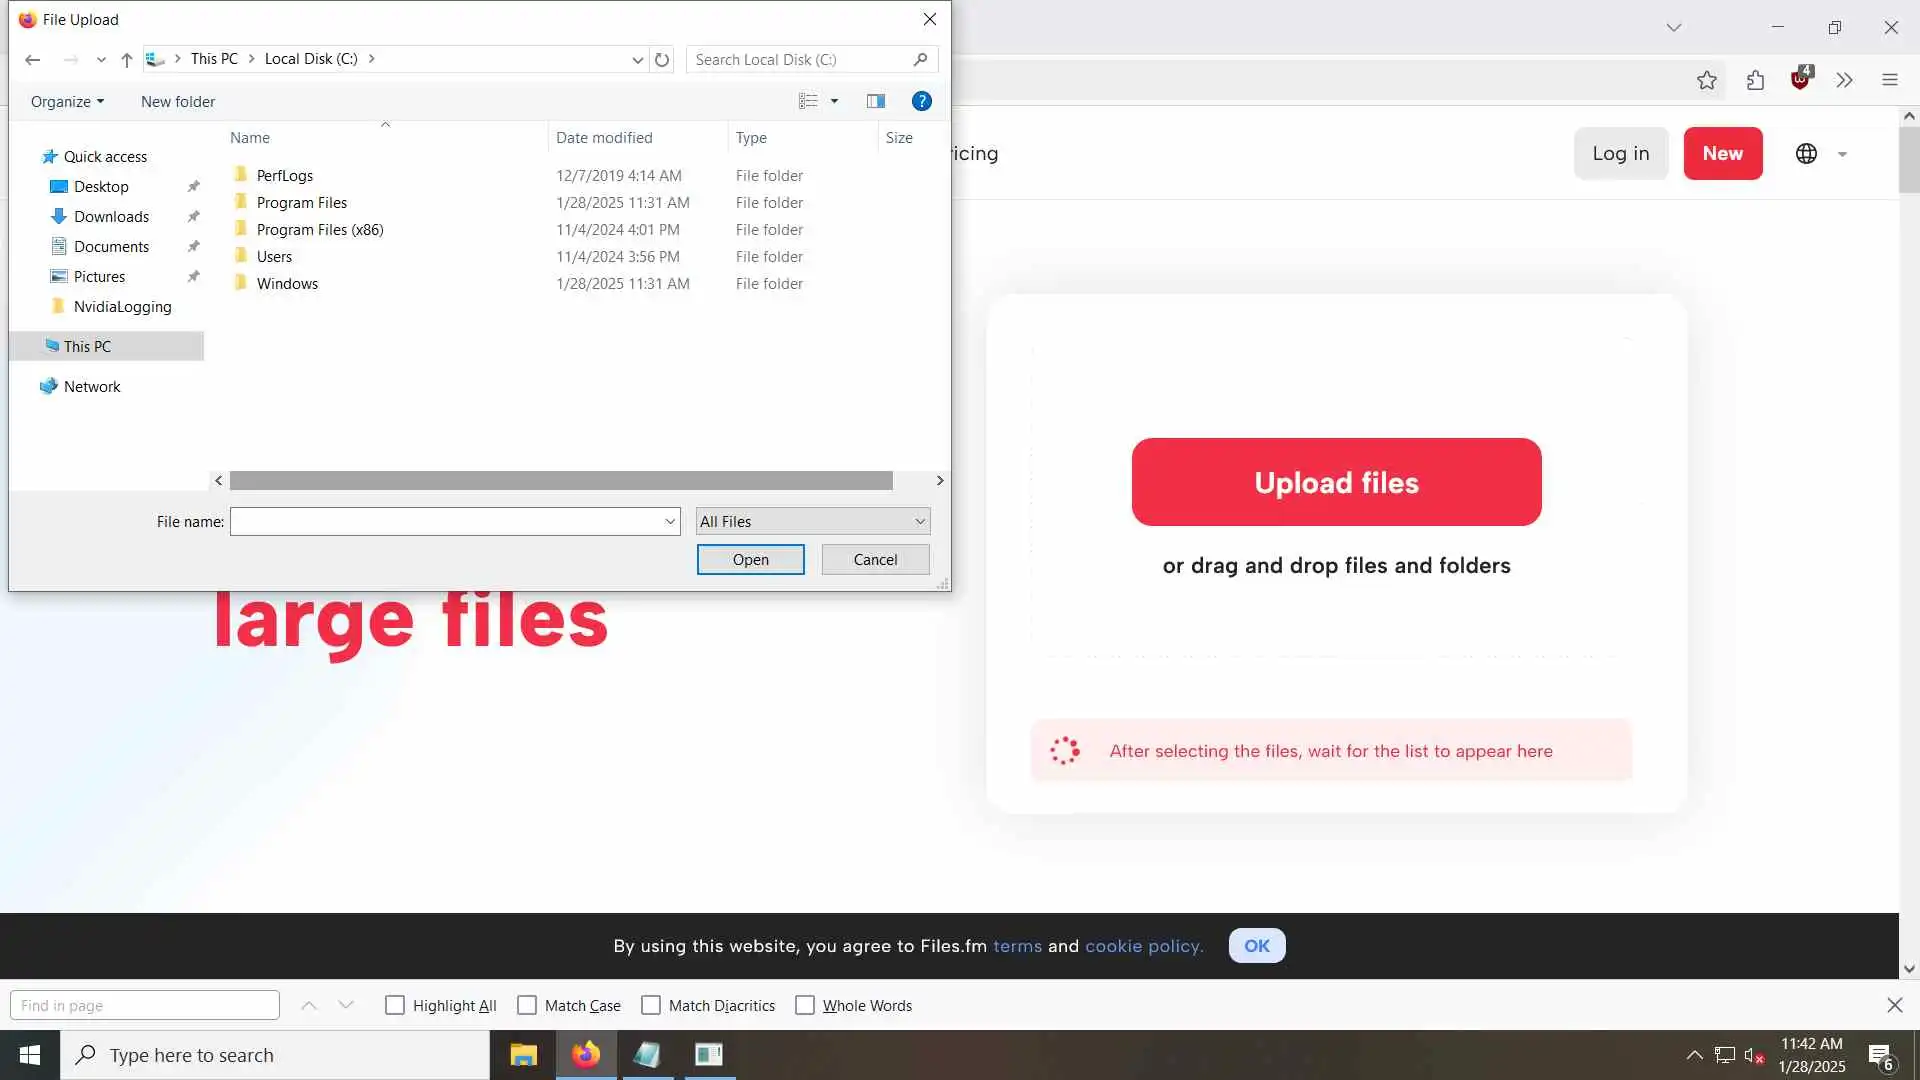Screen dimensions: 1920x1080
Task: Expand the File name history dropdown
Action: [670, 521]
